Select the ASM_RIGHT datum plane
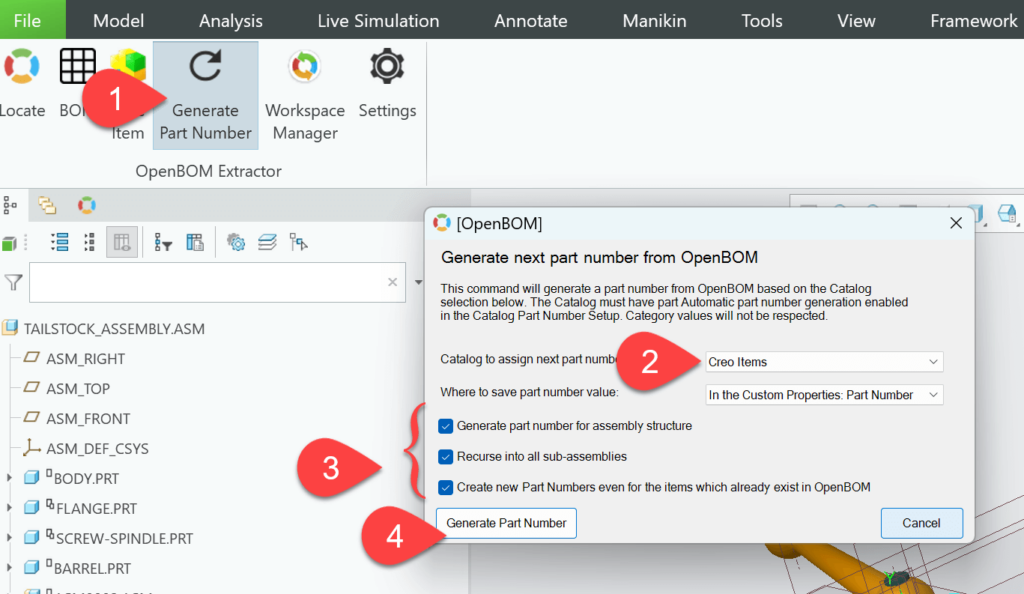The image size is (1024, 594). [86, 358]
